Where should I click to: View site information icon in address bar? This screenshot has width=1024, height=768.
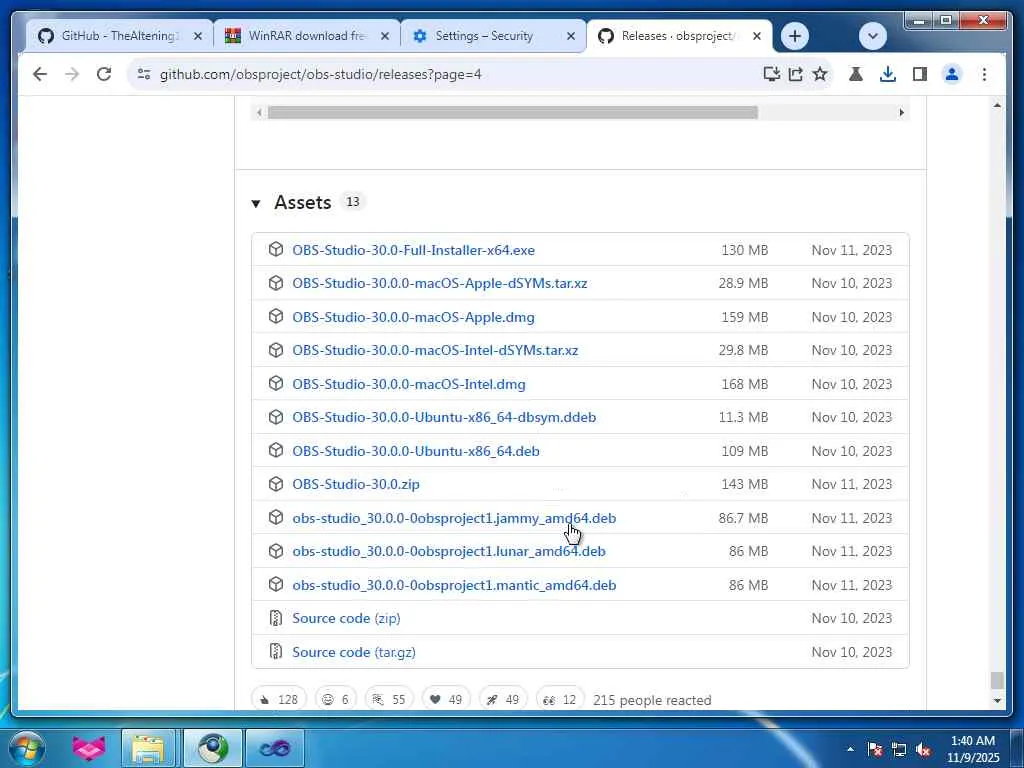[x=144, y=74]
